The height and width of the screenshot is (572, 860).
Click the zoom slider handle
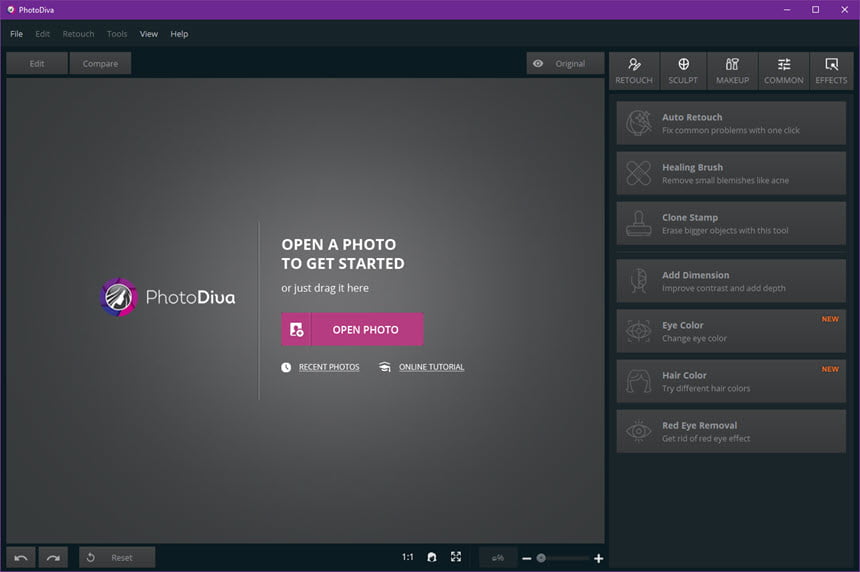point(541,558)
